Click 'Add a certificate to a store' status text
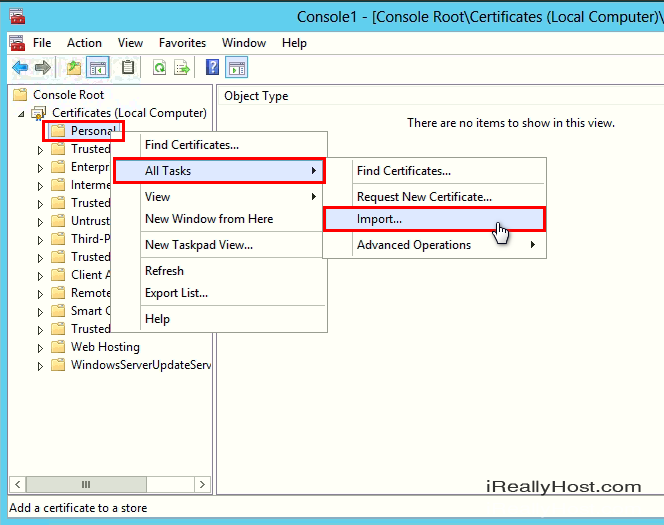Viewport: 664px width, 525px height. click(x=78, y=508)
